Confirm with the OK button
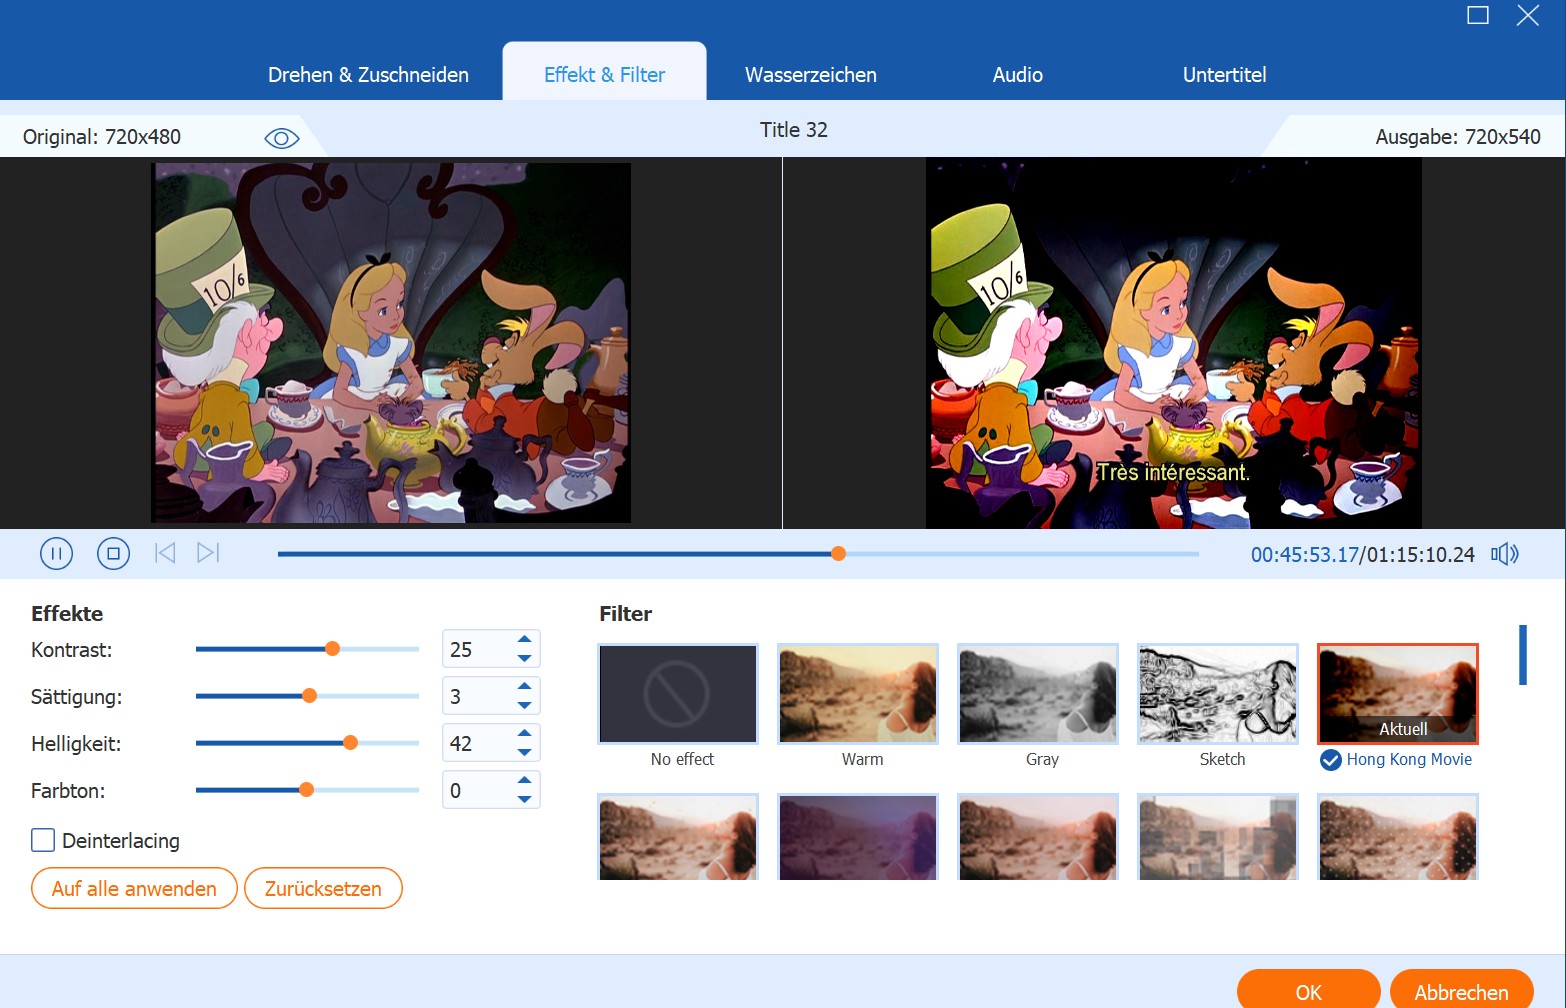 click(1308, 991)
